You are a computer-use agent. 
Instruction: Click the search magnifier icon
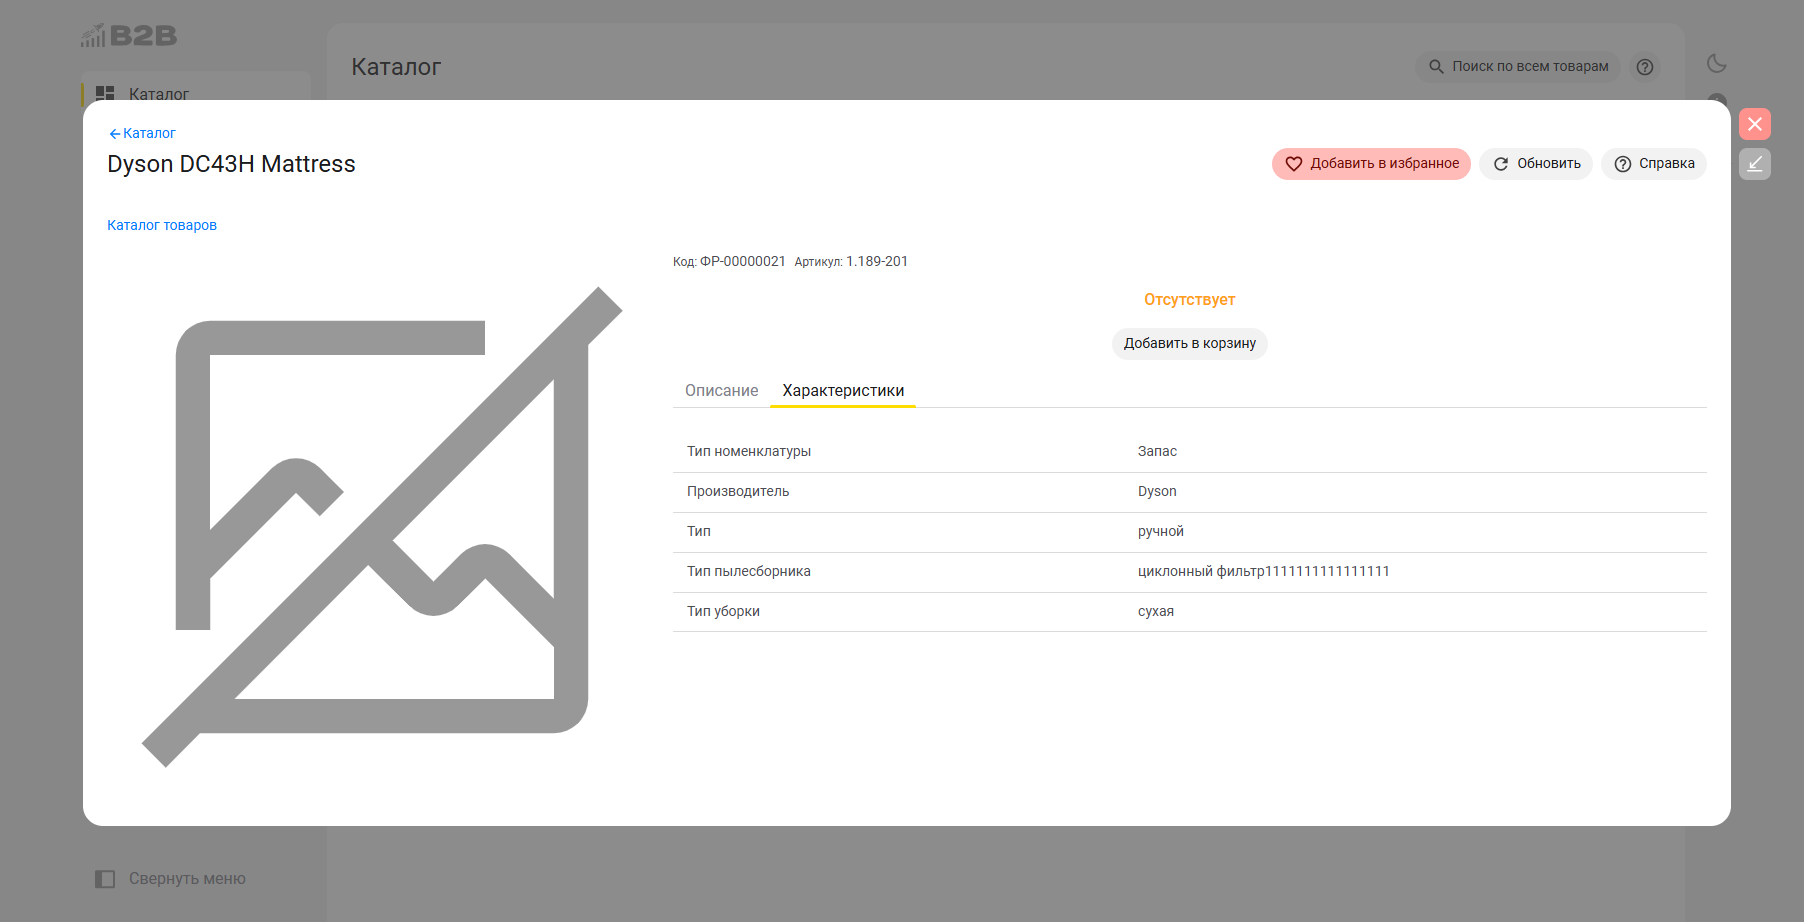(x=1436, y=67)
